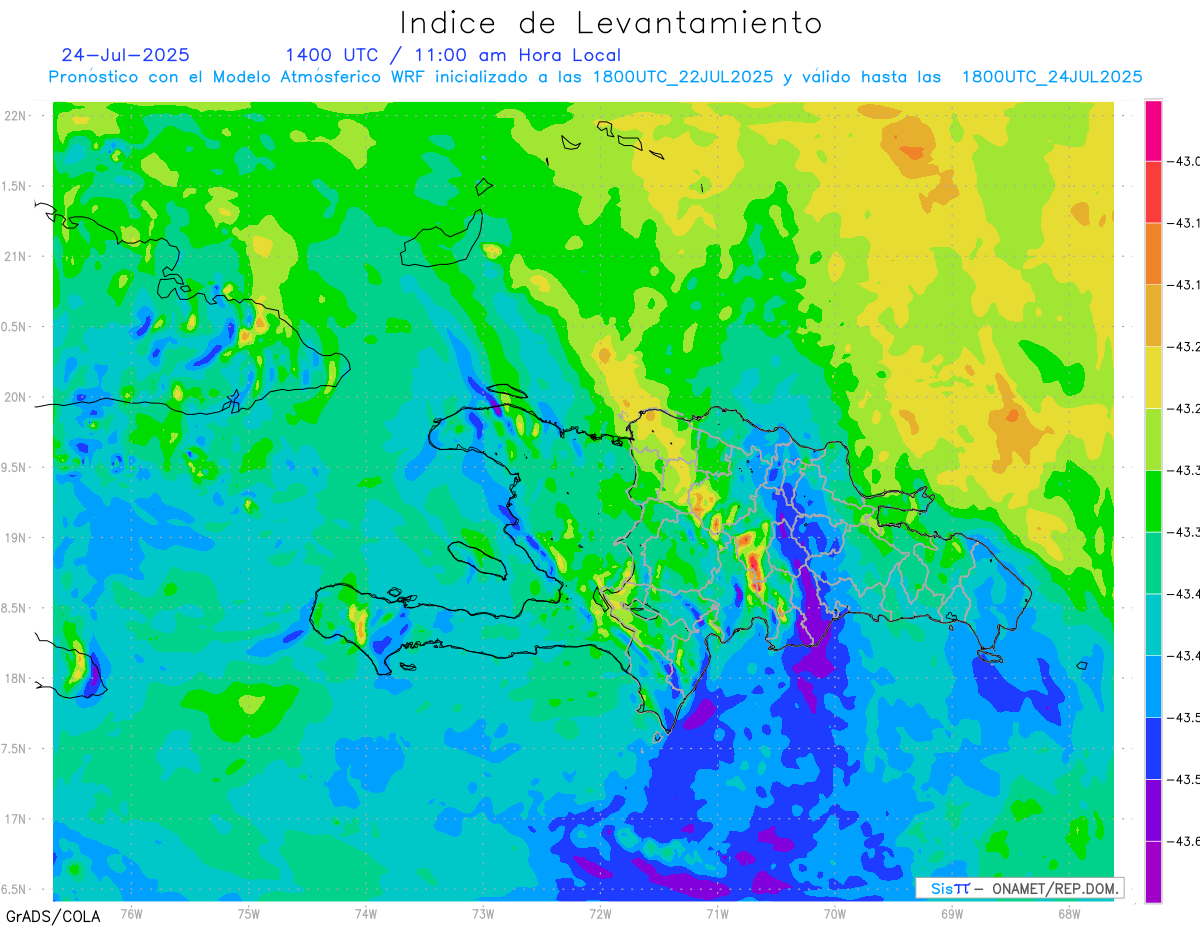
Task: Click the '17N' latitude label
Action: coord(17,820)
